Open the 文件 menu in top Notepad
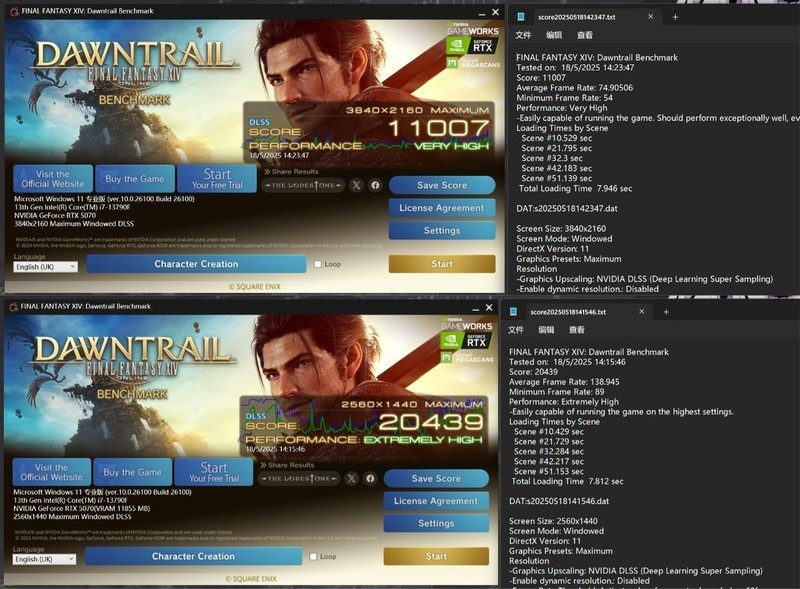This screenshot has width=800, height=589. 523,35
